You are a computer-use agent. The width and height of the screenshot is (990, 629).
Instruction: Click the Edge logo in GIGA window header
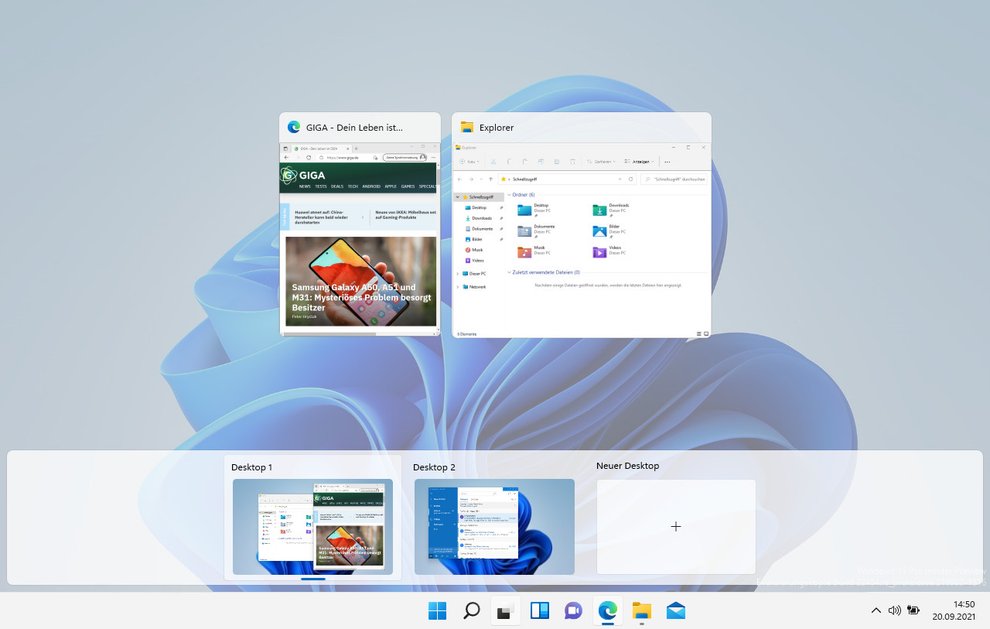point(294,127)
